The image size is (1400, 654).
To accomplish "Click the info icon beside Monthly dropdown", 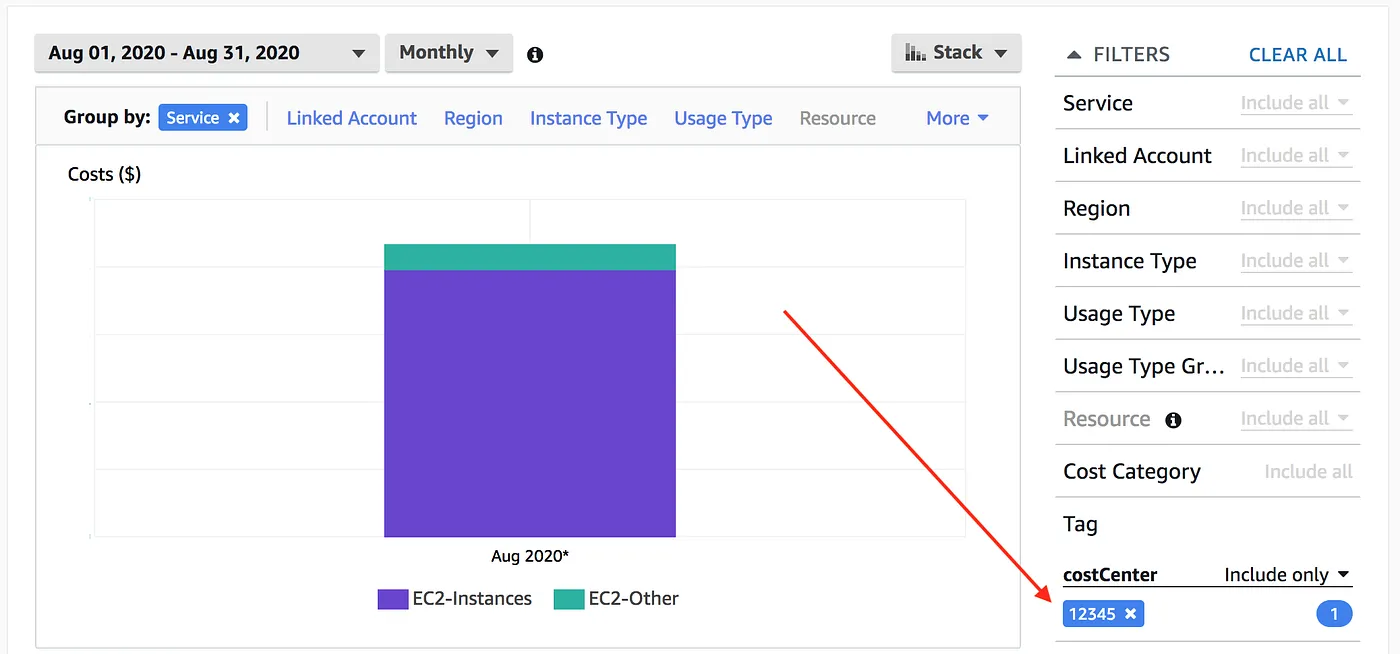I will (x=535, y=54).
